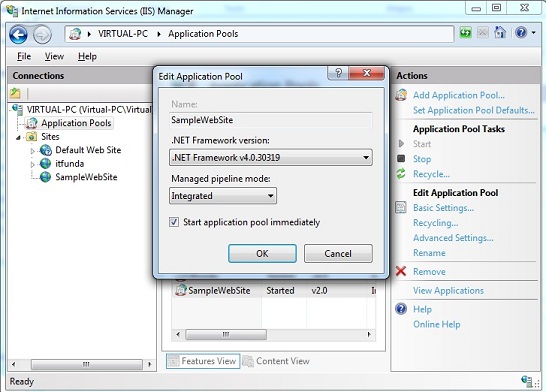546x392 pixels.
Task: Collapse the Sites tree node
Action: (x=18, y=138)
